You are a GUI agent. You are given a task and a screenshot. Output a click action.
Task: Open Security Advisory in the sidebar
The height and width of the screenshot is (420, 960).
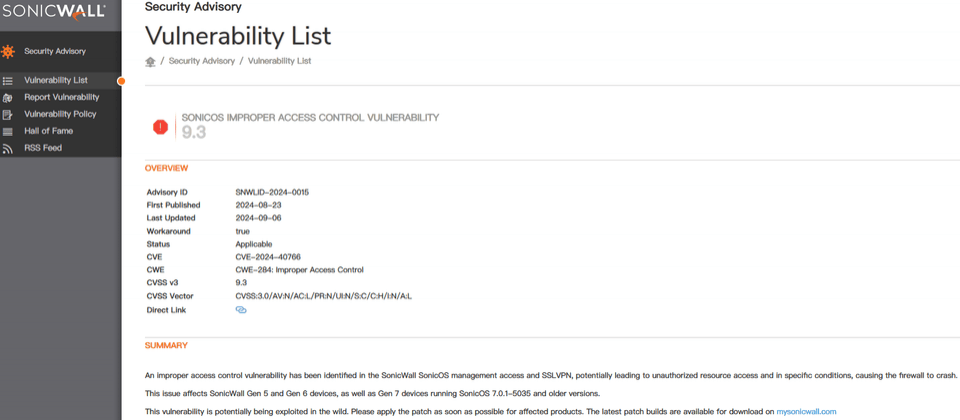click(x=55, y=51)
